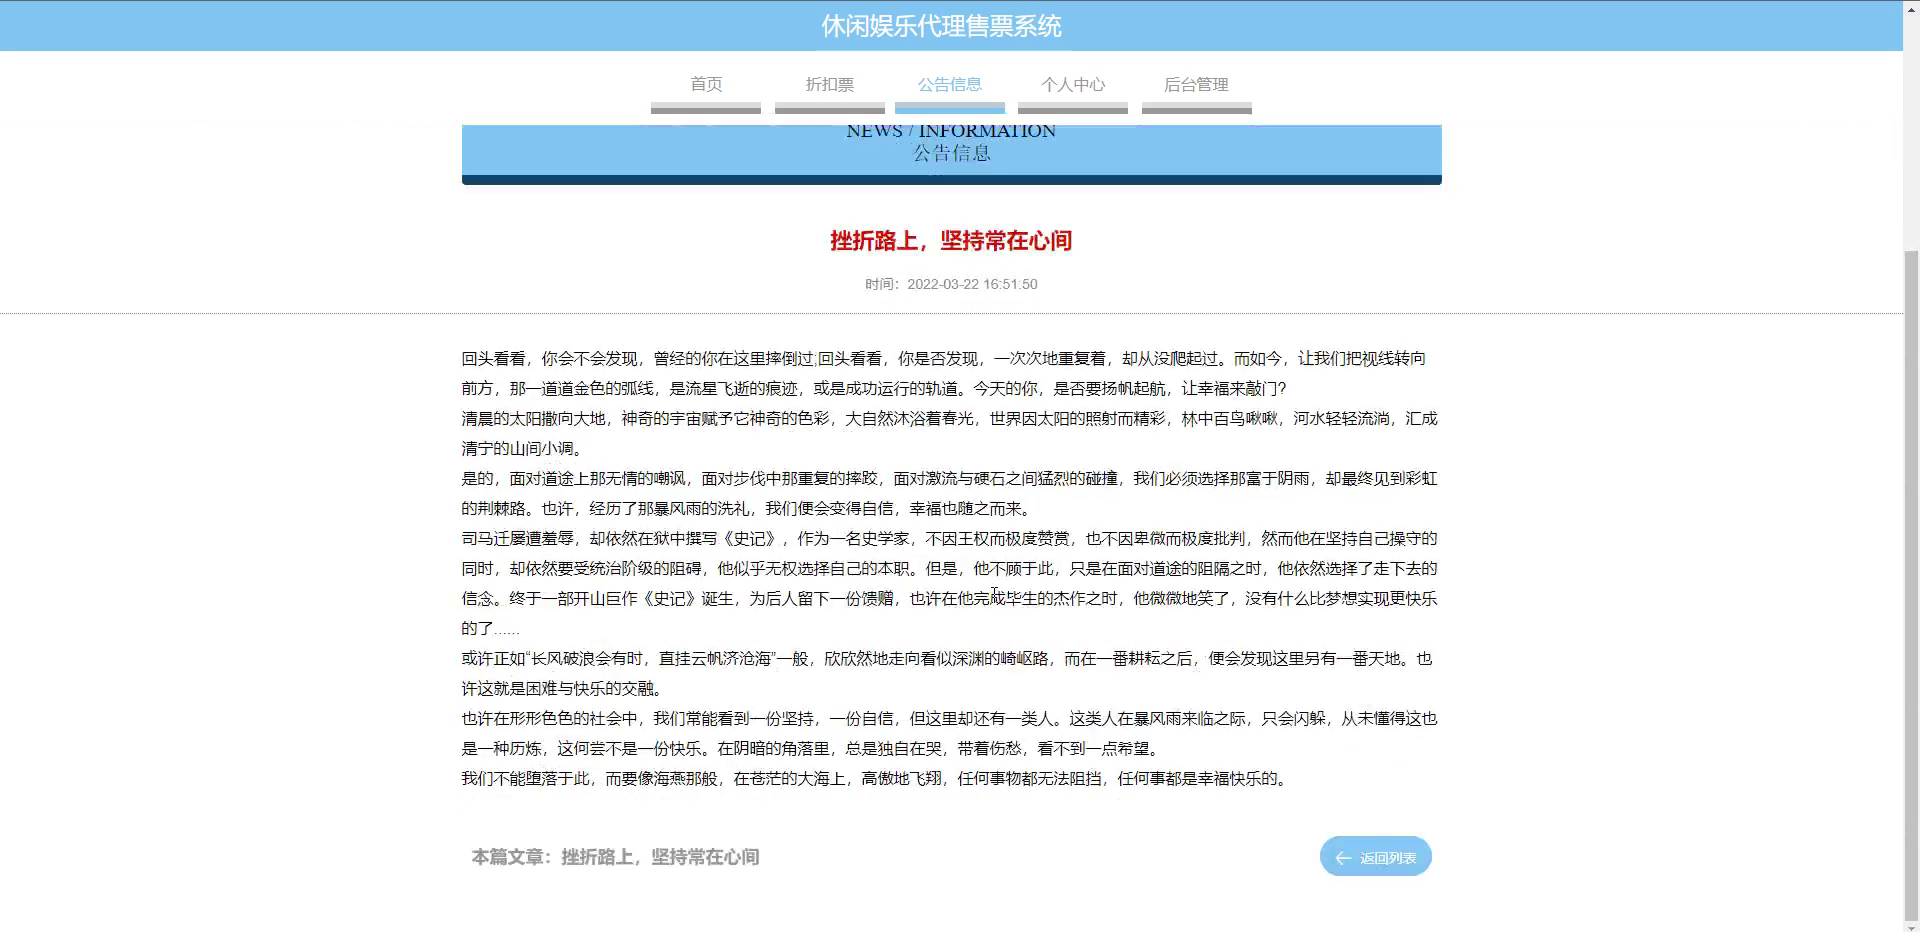Click the paragraph beginning 清晨的太阳撒向大地

pos(949,433)
